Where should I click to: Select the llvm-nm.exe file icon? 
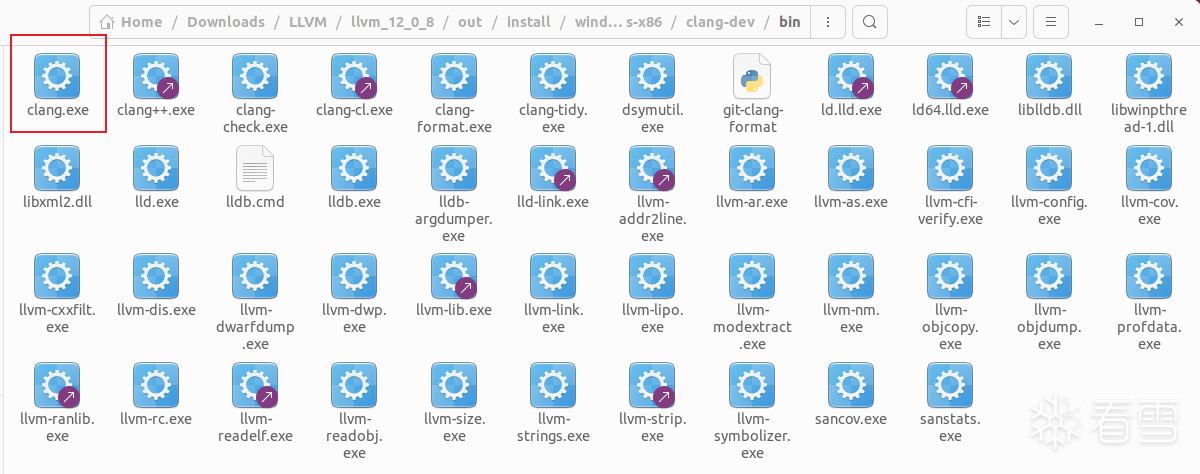pos(851,276)
